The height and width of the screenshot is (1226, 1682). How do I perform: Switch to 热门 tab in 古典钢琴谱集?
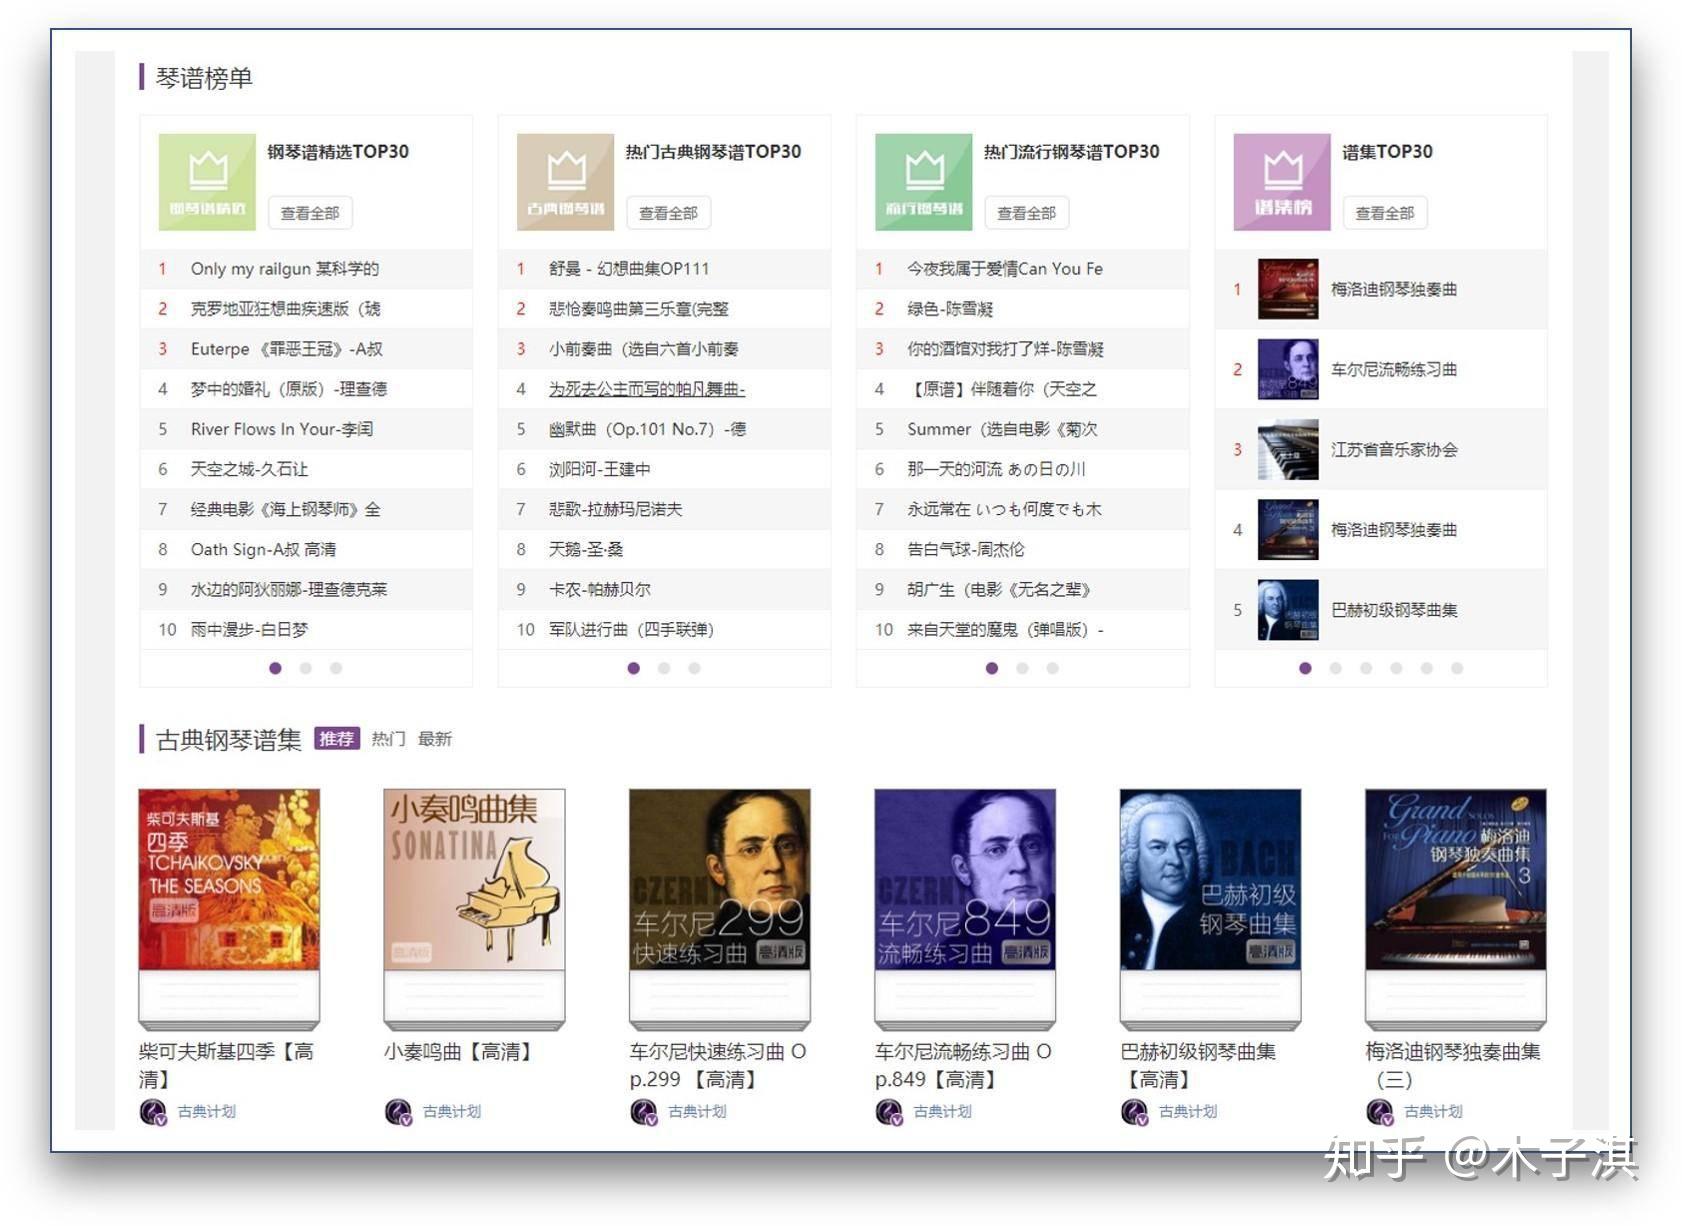388,738
